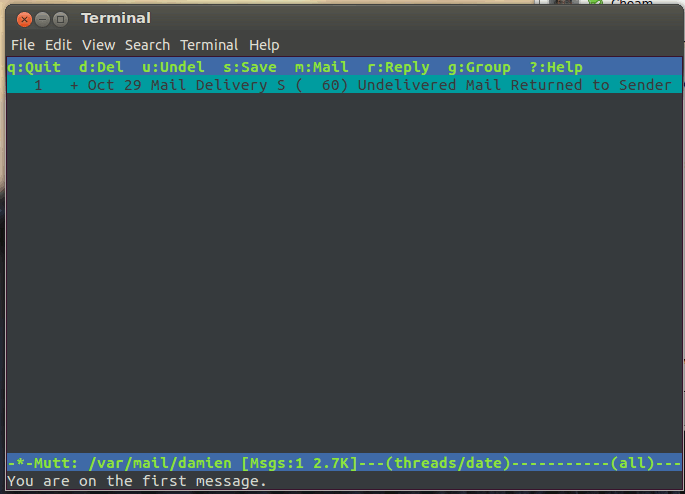Open the Search menu

(x=147, y=45)
